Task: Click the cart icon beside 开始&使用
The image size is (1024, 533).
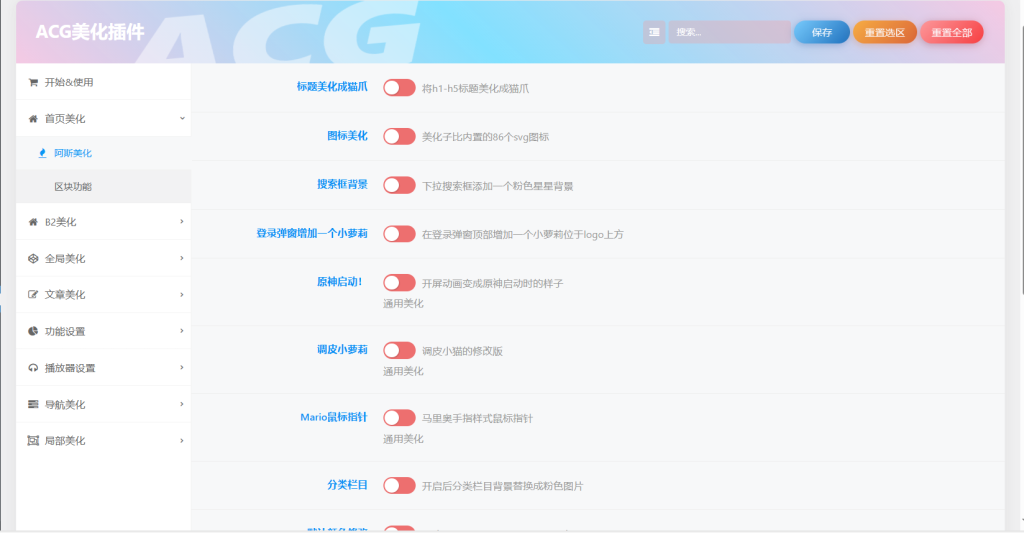Action: (x=33, y=82)
